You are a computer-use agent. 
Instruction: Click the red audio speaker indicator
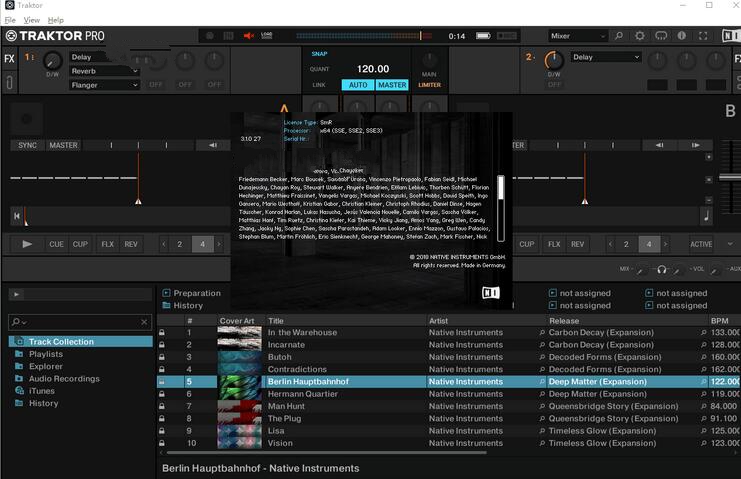(249, 36)
